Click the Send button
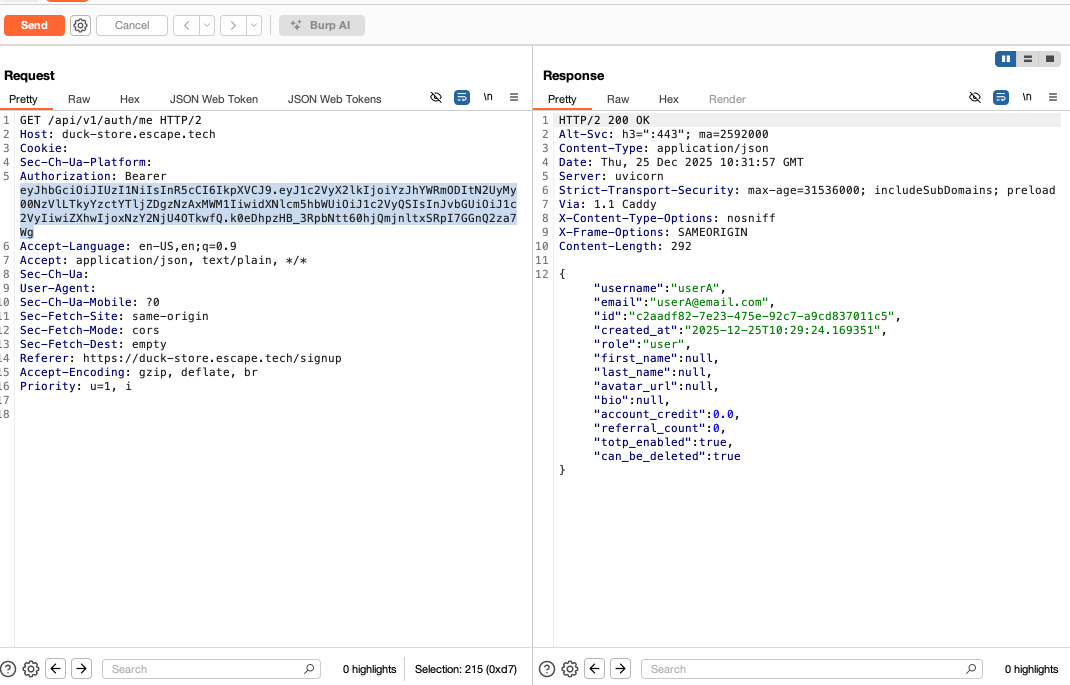The width and height of the screenshot is (1070, 685). pos(34,25)
